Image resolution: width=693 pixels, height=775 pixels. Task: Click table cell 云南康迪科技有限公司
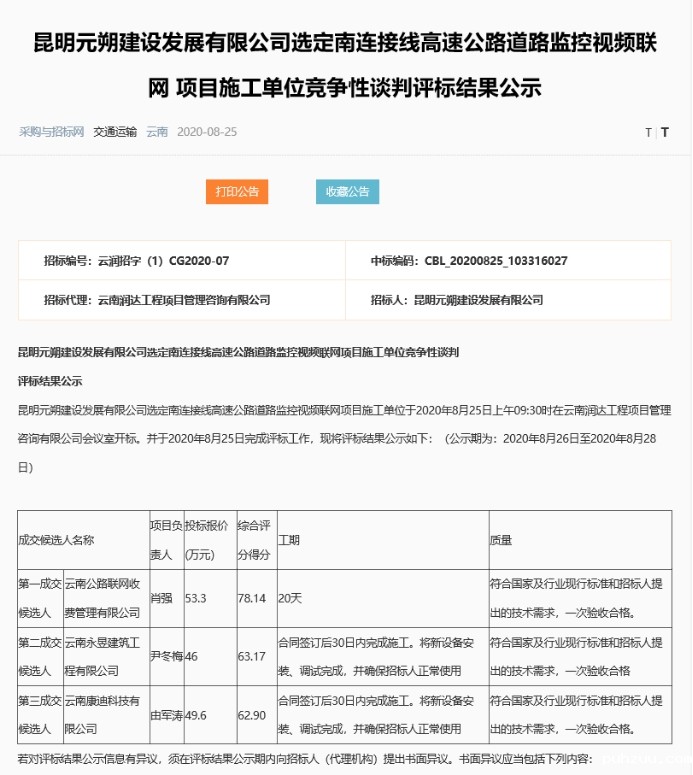pyautogui.click(x=104, y=716)
